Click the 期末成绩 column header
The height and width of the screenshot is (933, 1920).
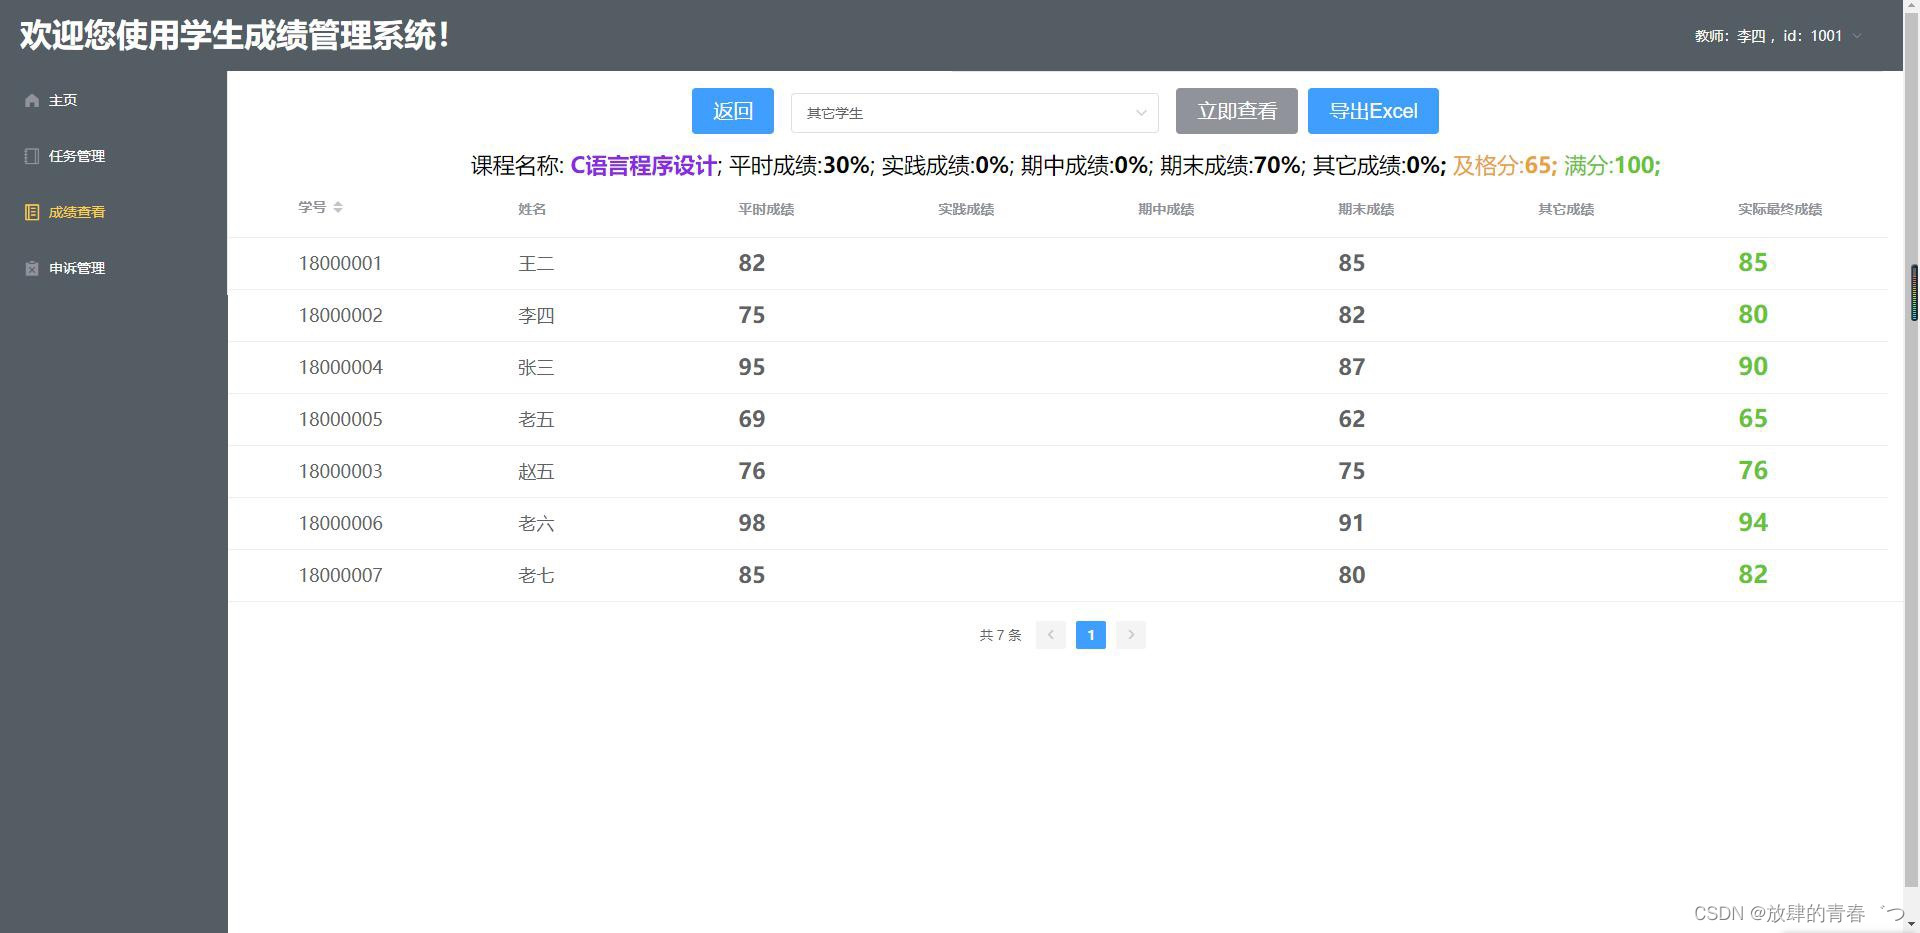(x=1366, y=209)
